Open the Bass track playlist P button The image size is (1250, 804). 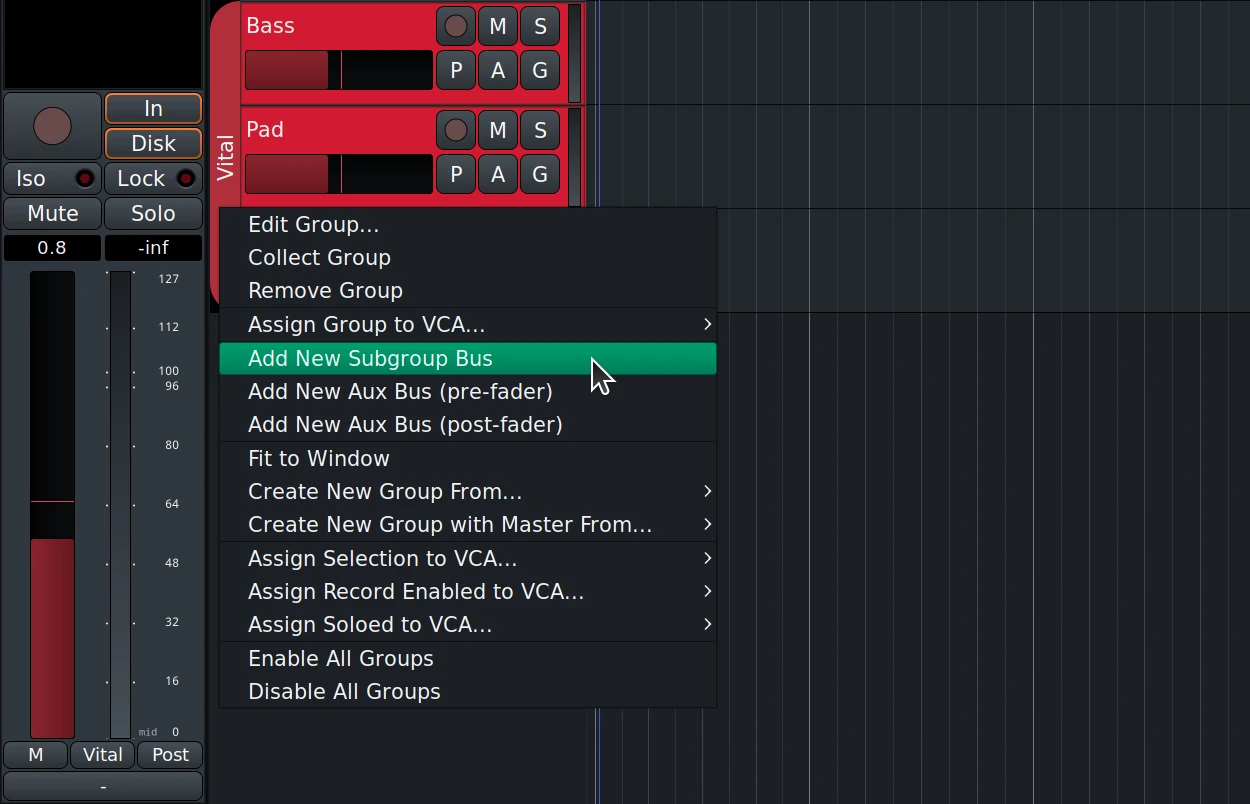tap(456, 70)
